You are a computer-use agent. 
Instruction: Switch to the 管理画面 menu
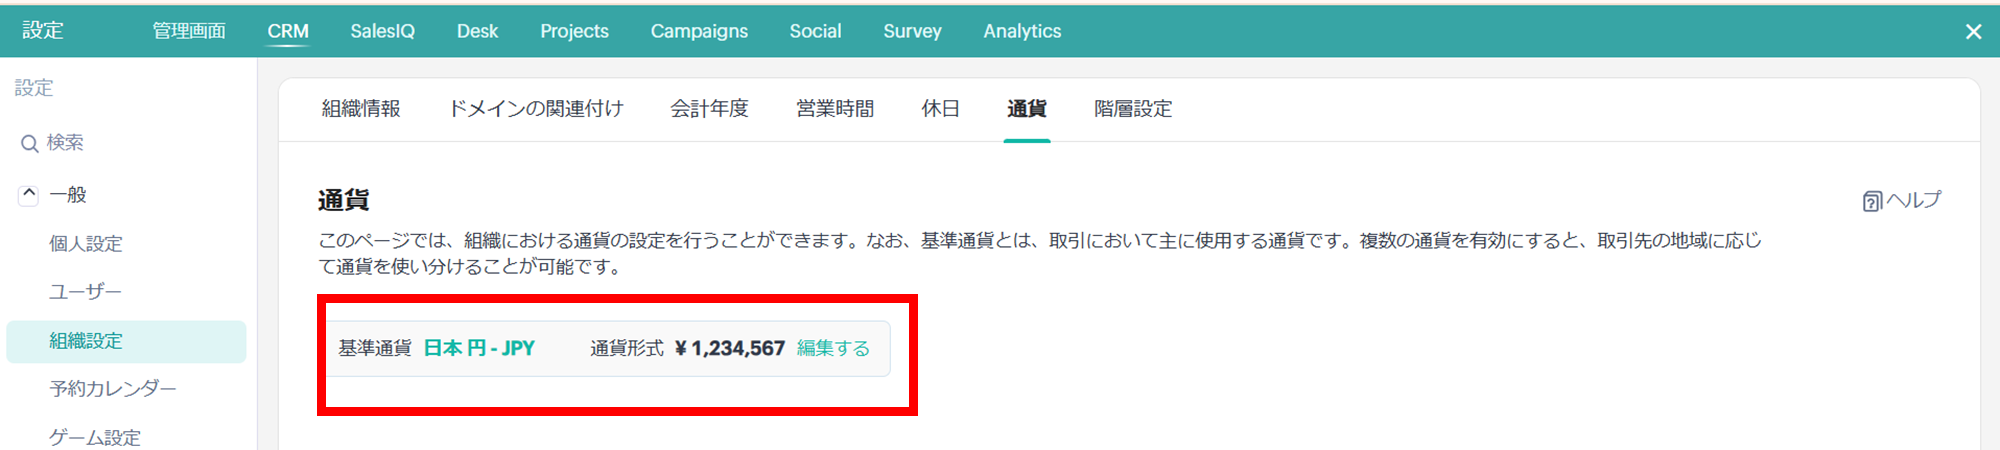click(189, 31)
